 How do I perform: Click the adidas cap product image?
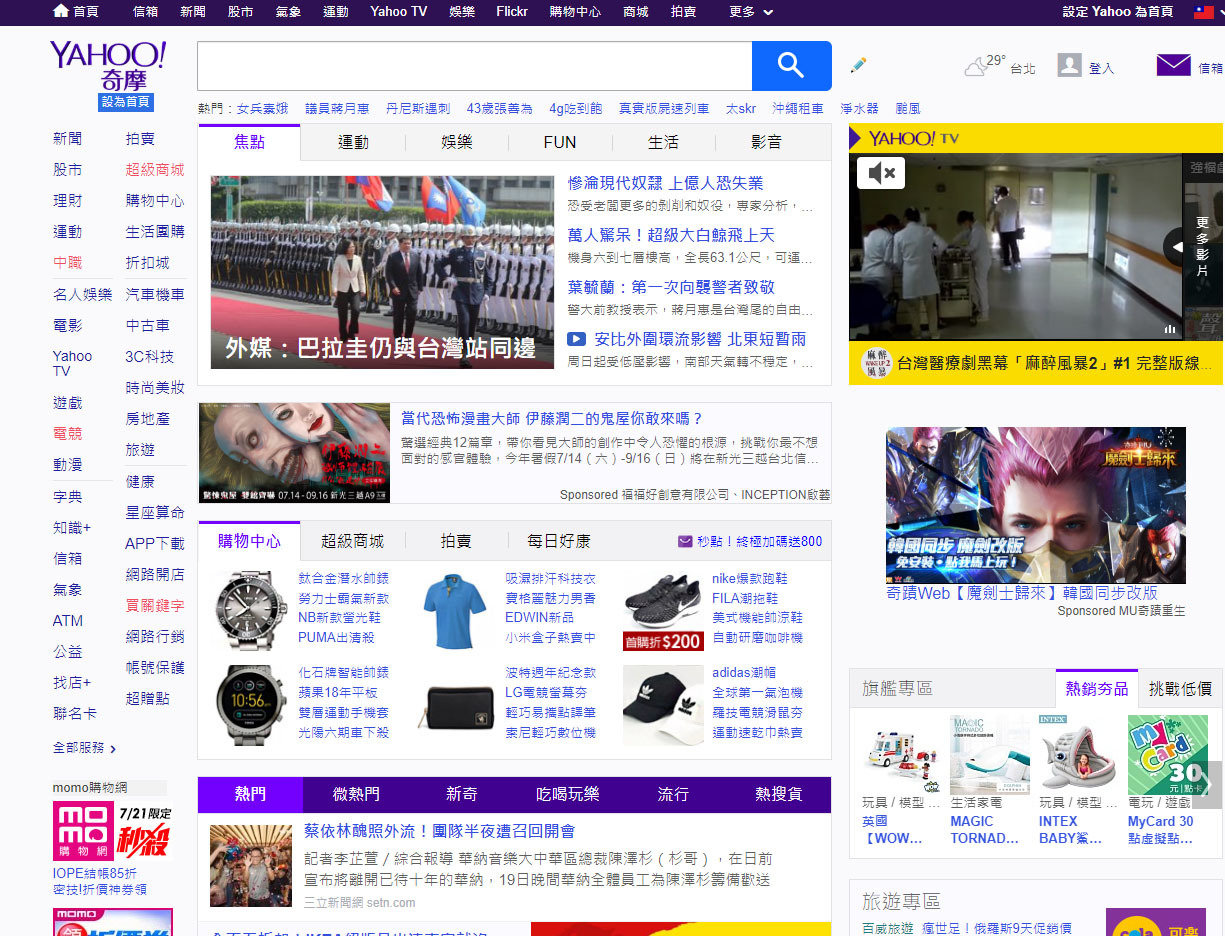click(x=662, y=706)
